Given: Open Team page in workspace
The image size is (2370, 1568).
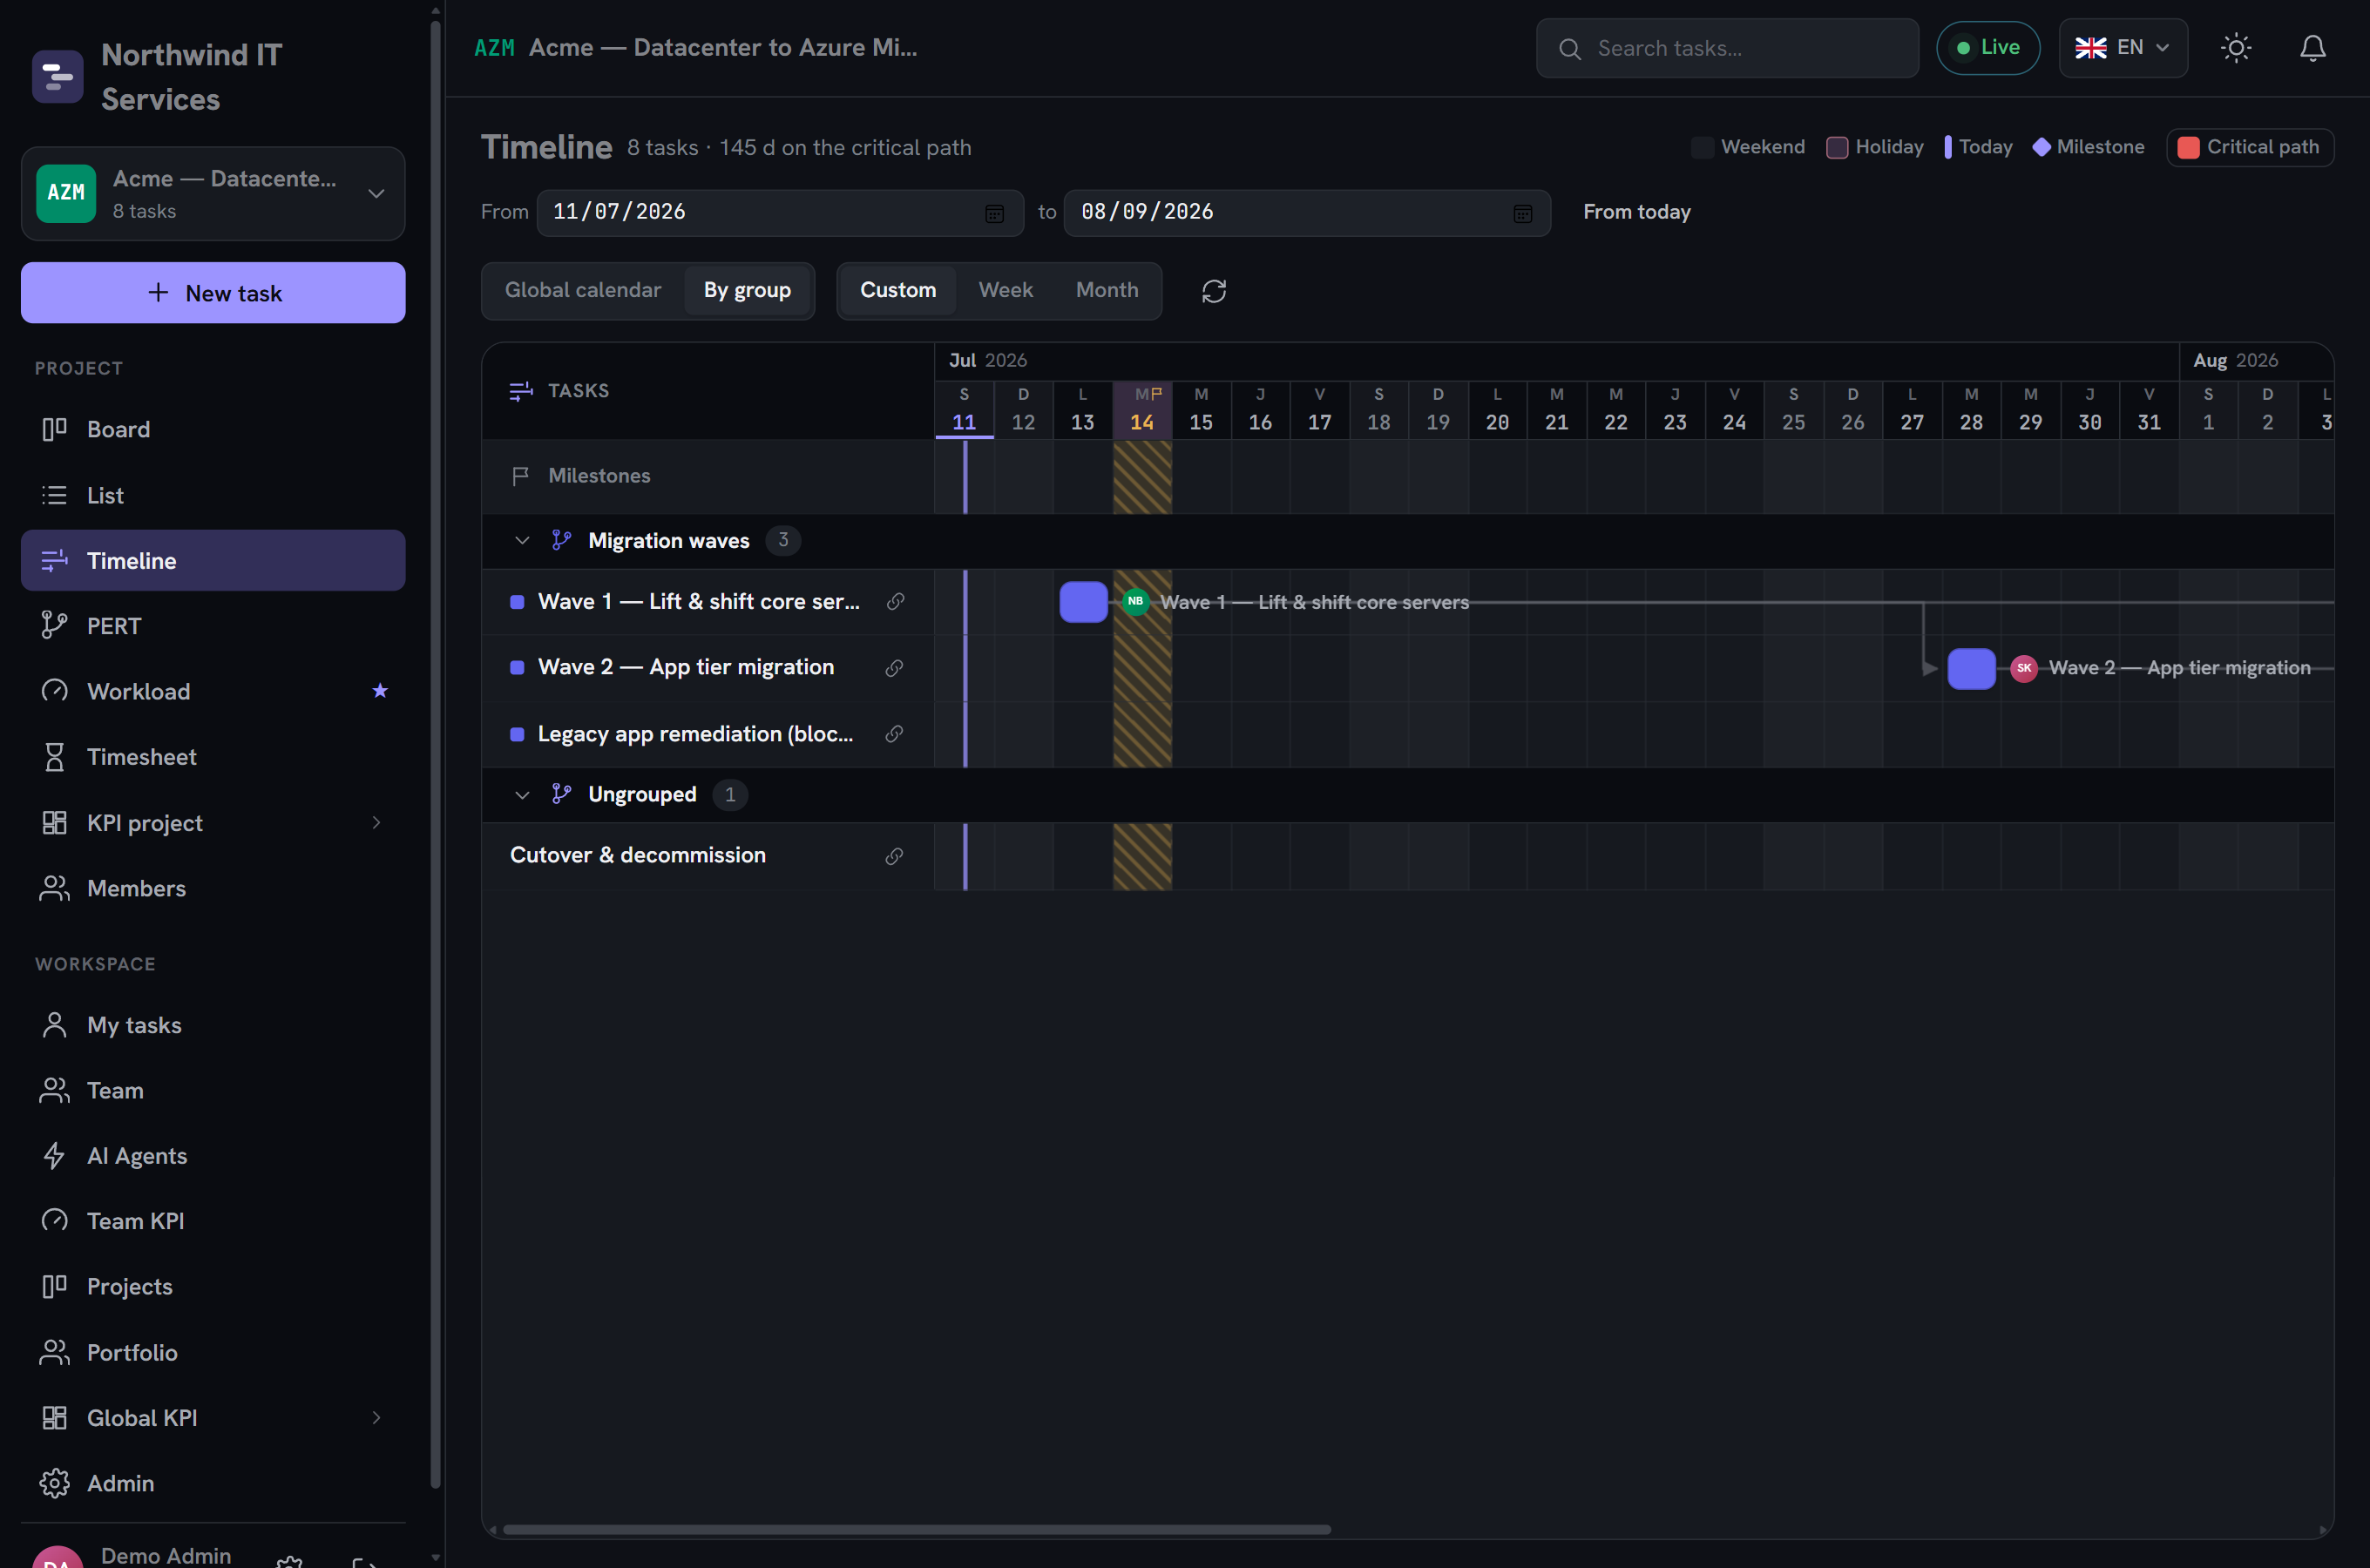Looking at the screenshot, I should pos(213,1090).
